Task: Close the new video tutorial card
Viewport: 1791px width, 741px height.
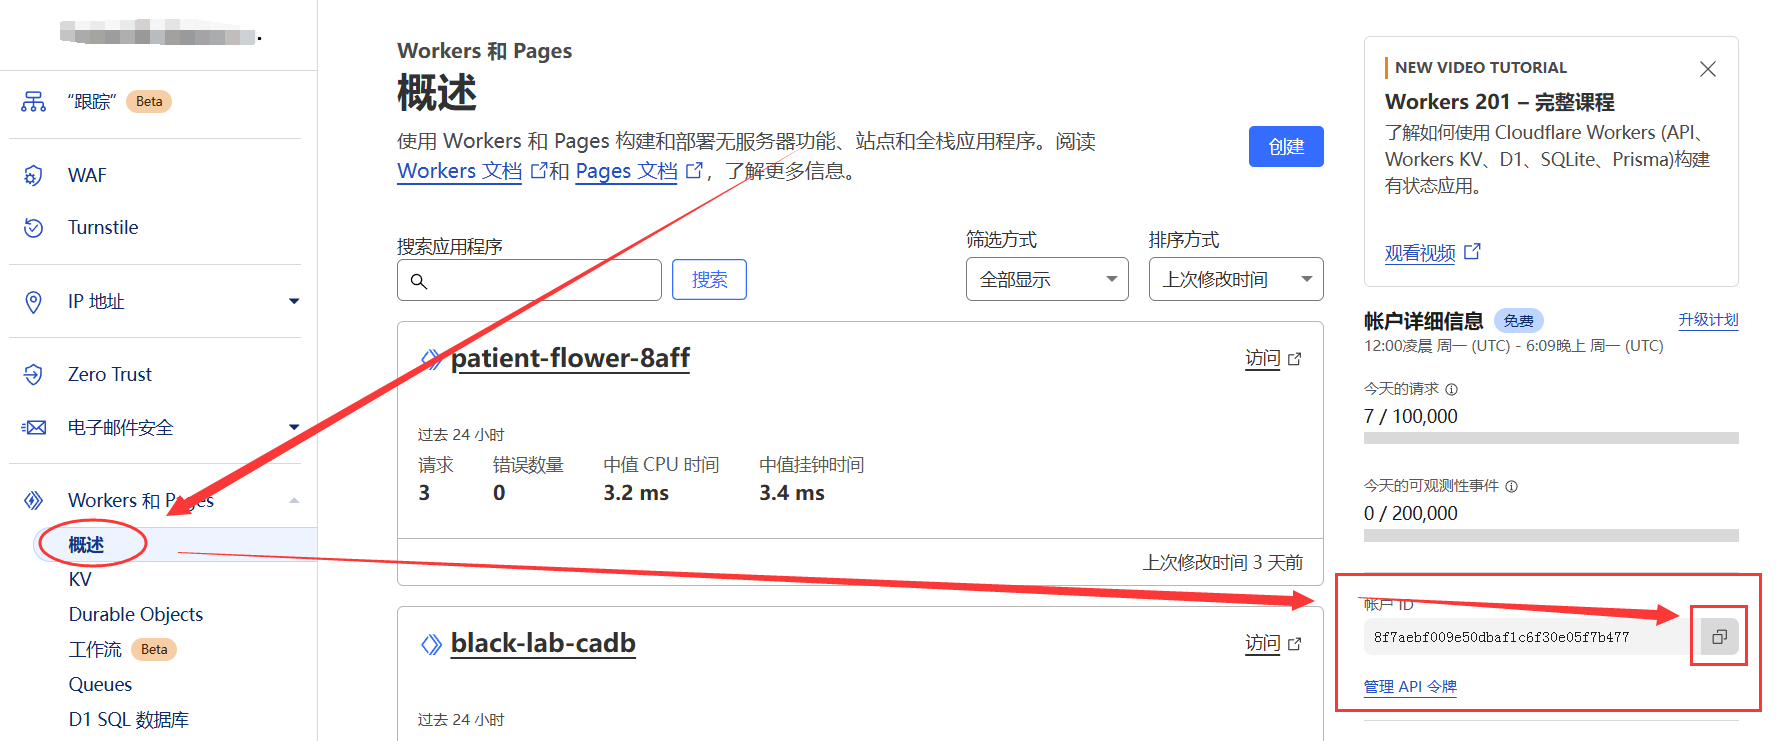Action: (1707, 69)
